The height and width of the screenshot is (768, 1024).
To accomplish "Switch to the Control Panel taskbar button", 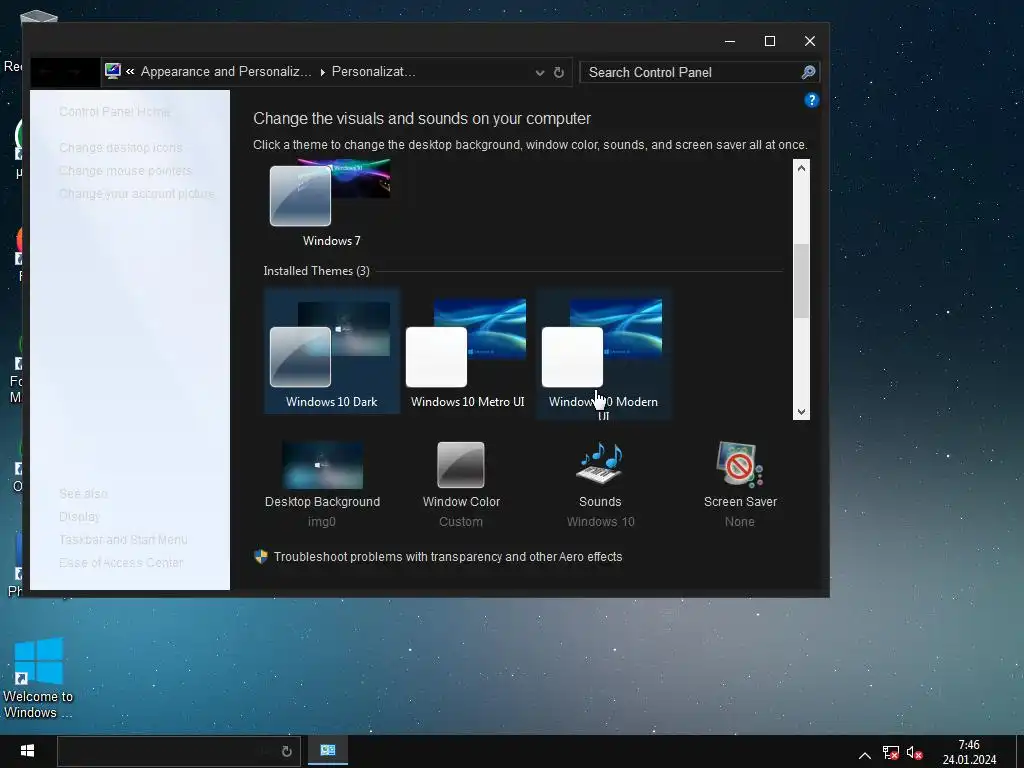I will click(328, 751).
